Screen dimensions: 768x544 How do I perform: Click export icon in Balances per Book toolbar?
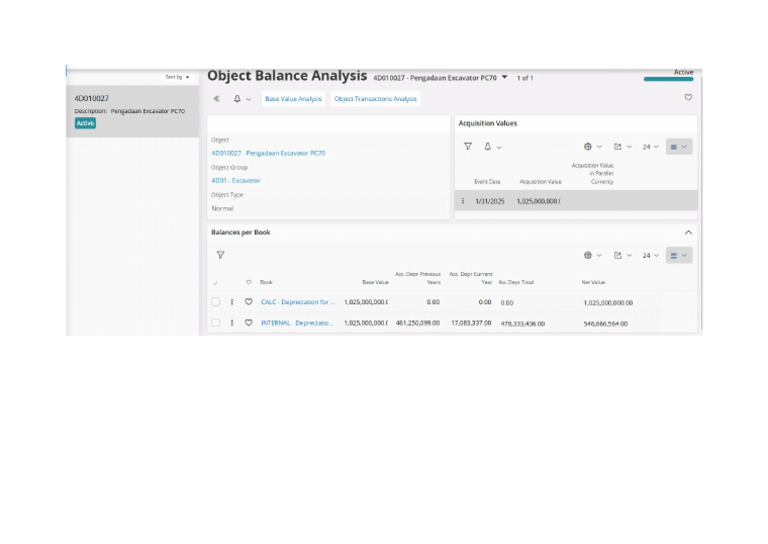[x=618, y=255]
